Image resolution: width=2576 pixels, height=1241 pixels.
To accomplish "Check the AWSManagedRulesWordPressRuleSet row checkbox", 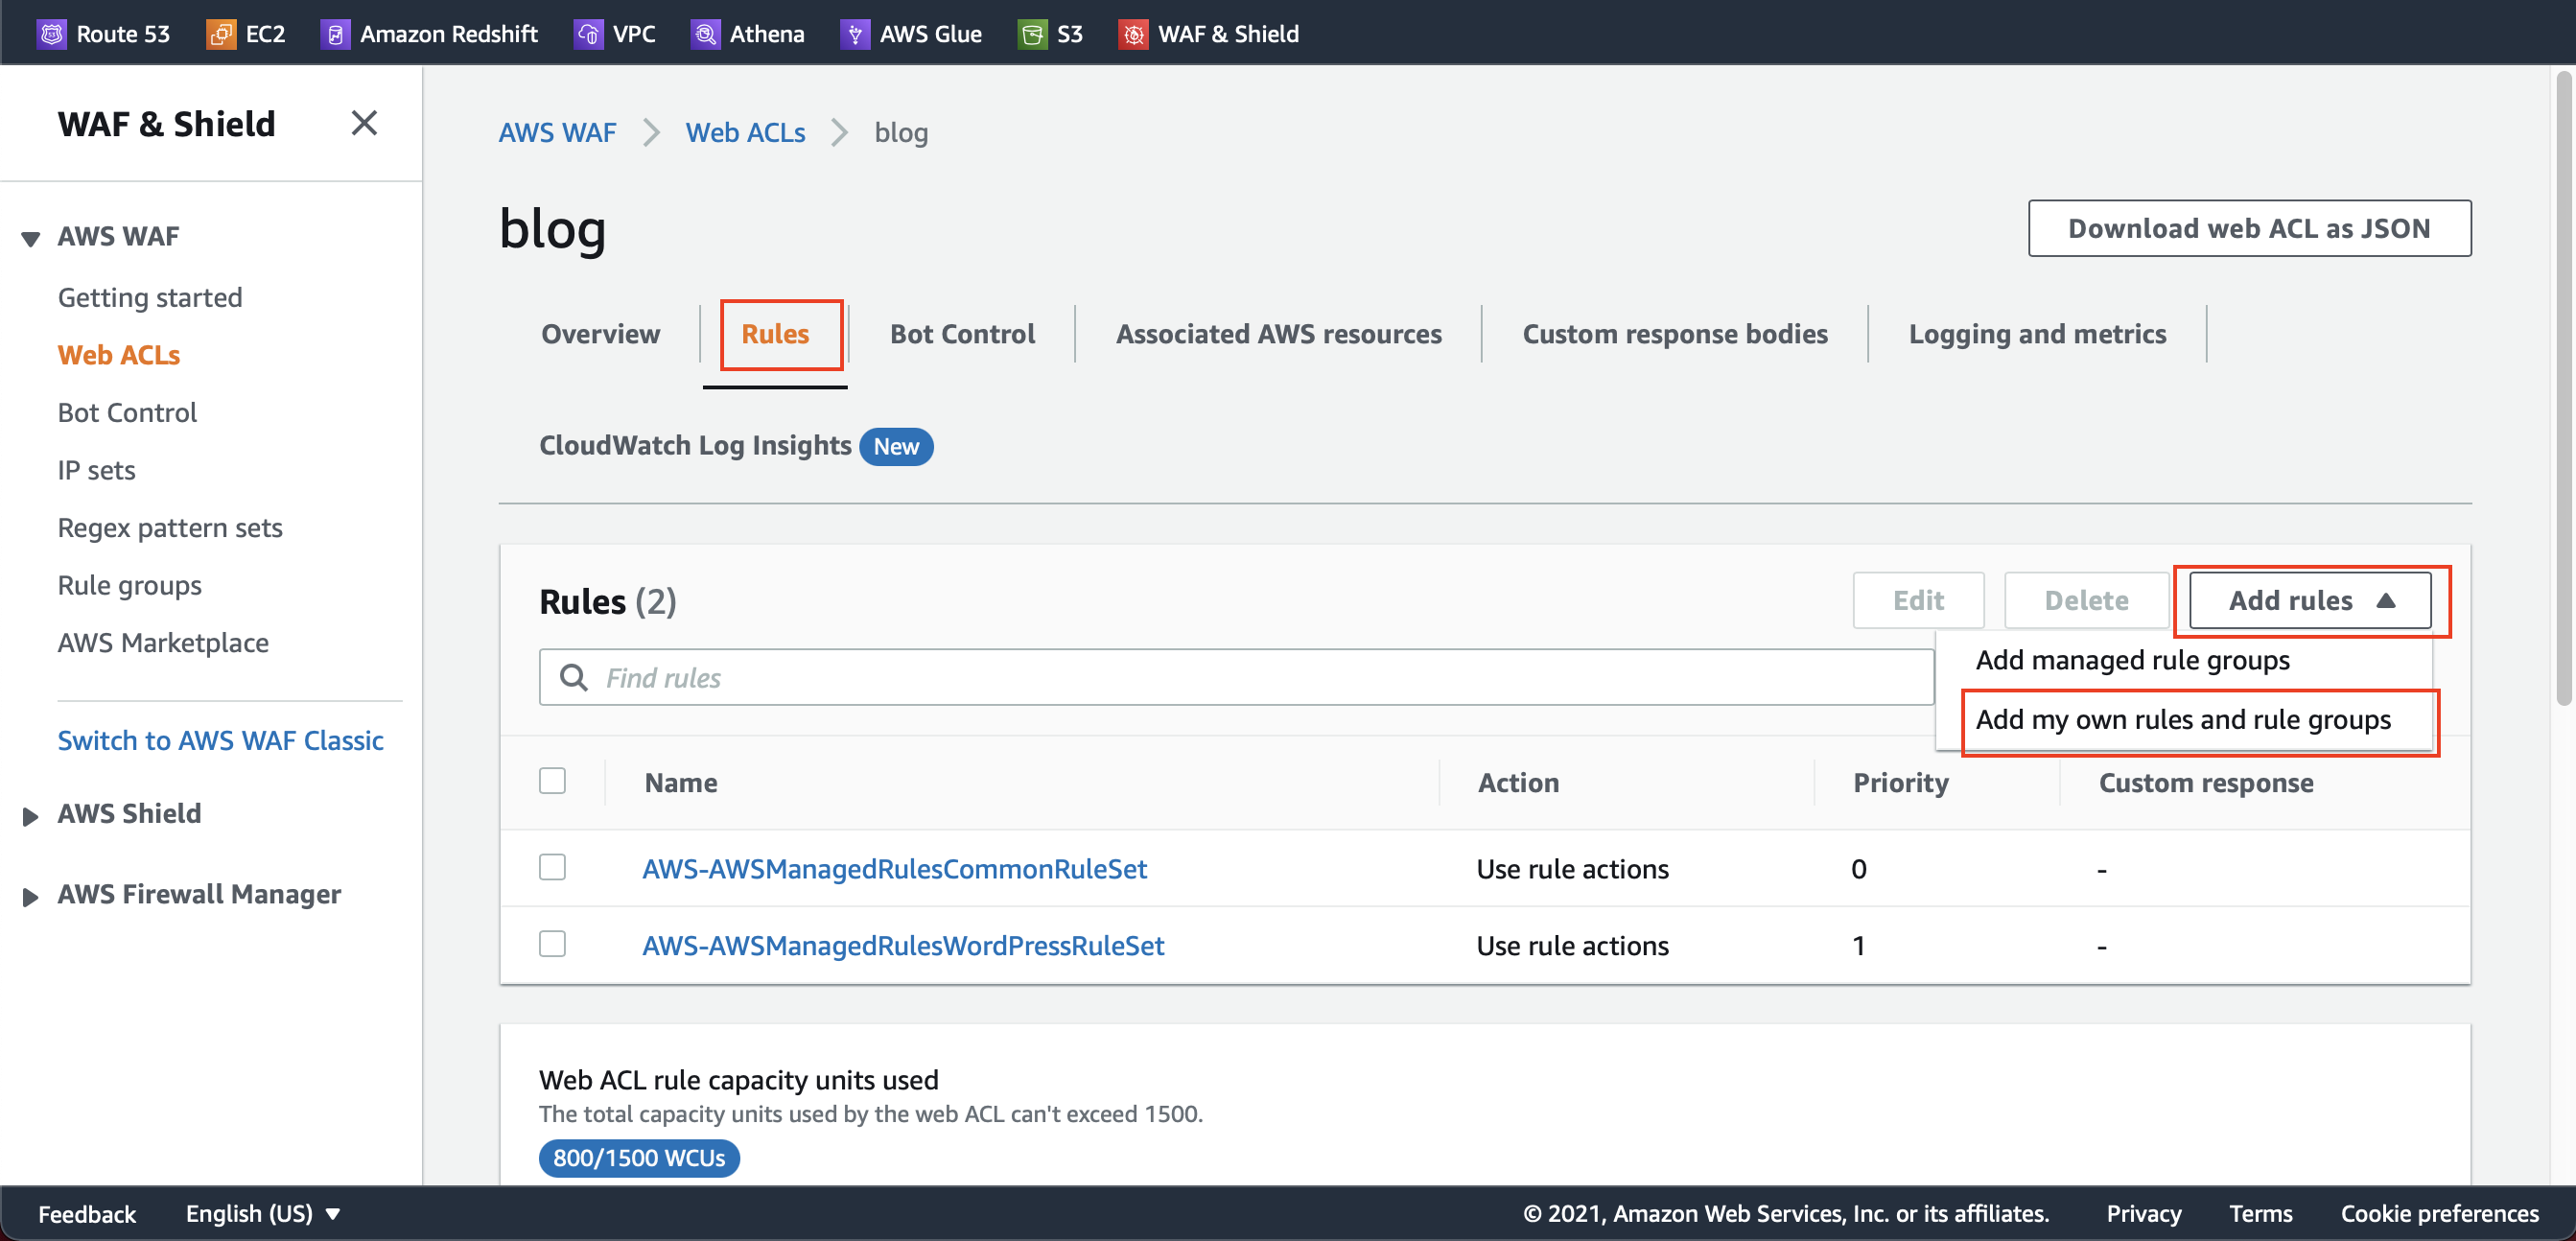I will pos(552,943).
